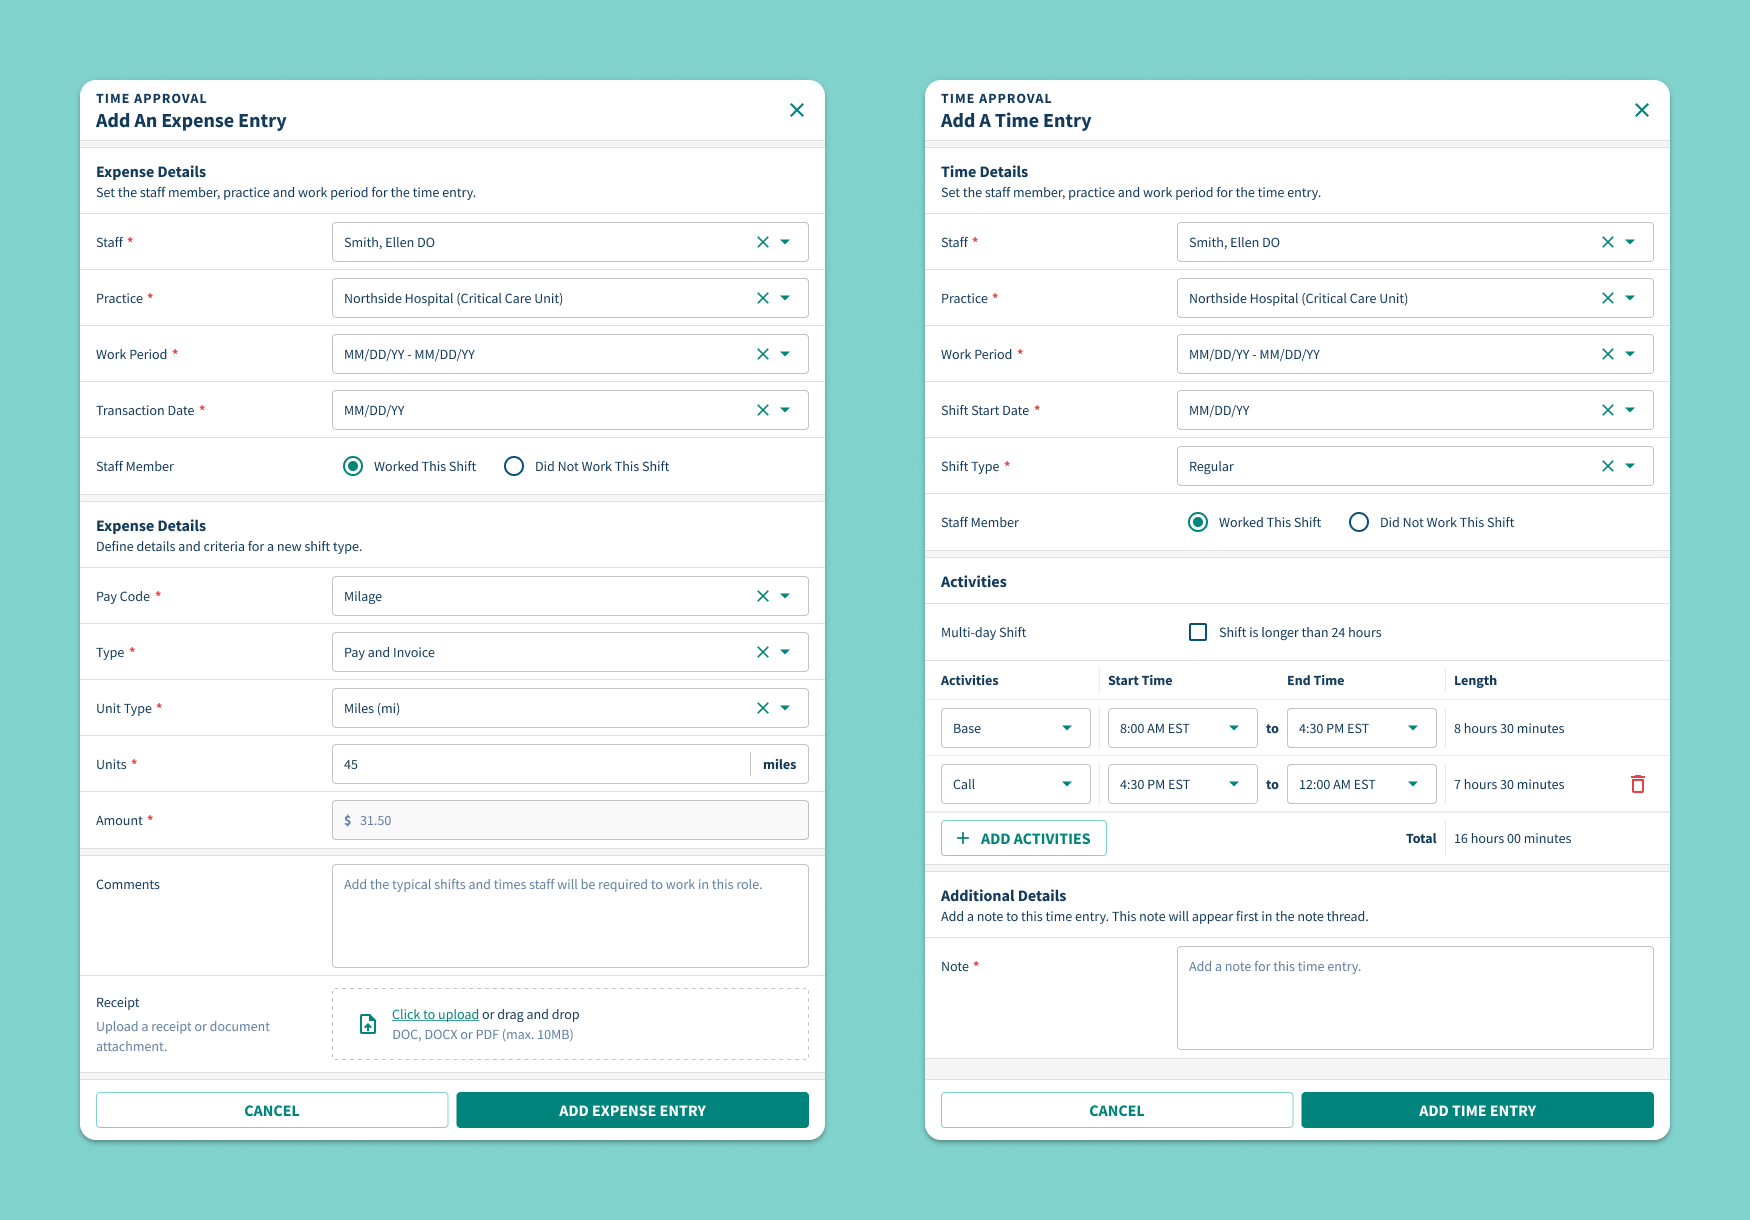Click Add Time Entry button
Viewport: 1750px width, 1220px height.
(1478, 1110)
